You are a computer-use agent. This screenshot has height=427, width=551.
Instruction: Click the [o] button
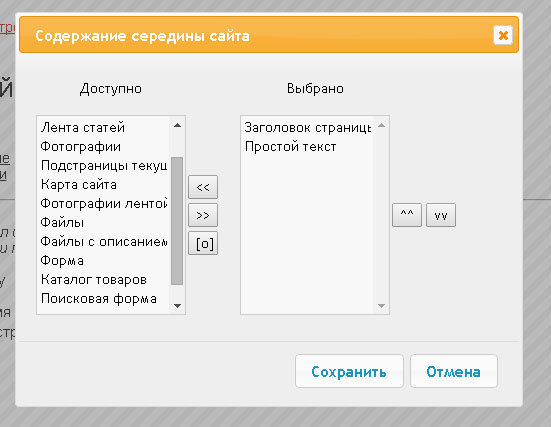203,243
